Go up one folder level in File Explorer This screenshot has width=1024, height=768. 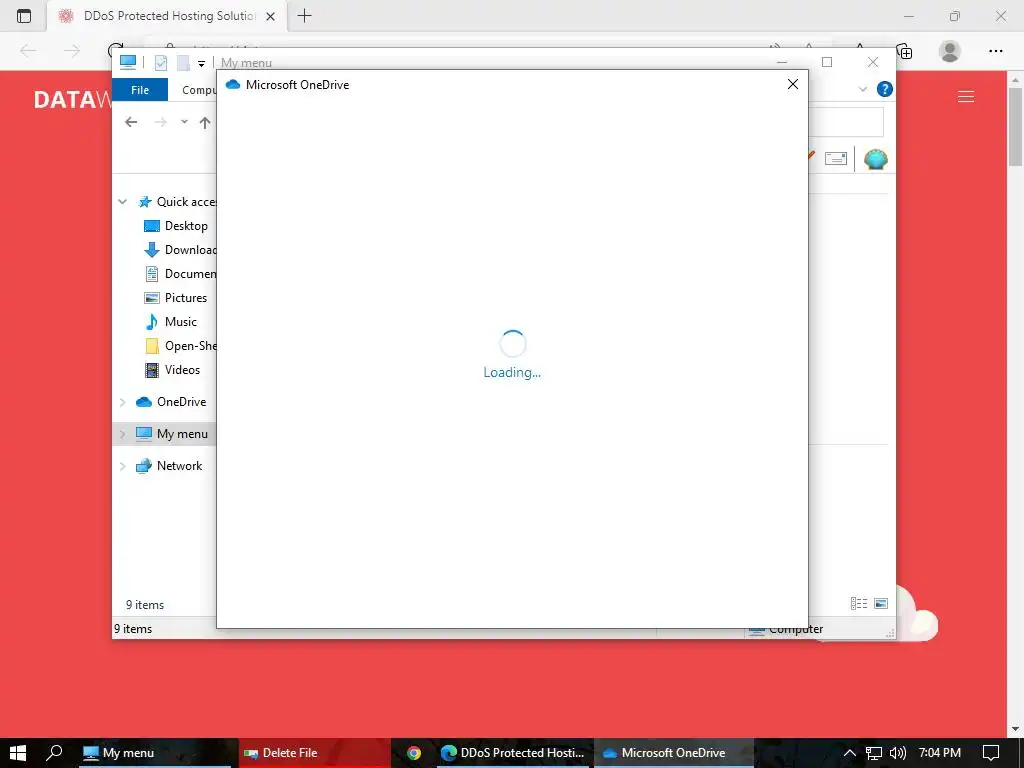[x=205, y=122]
